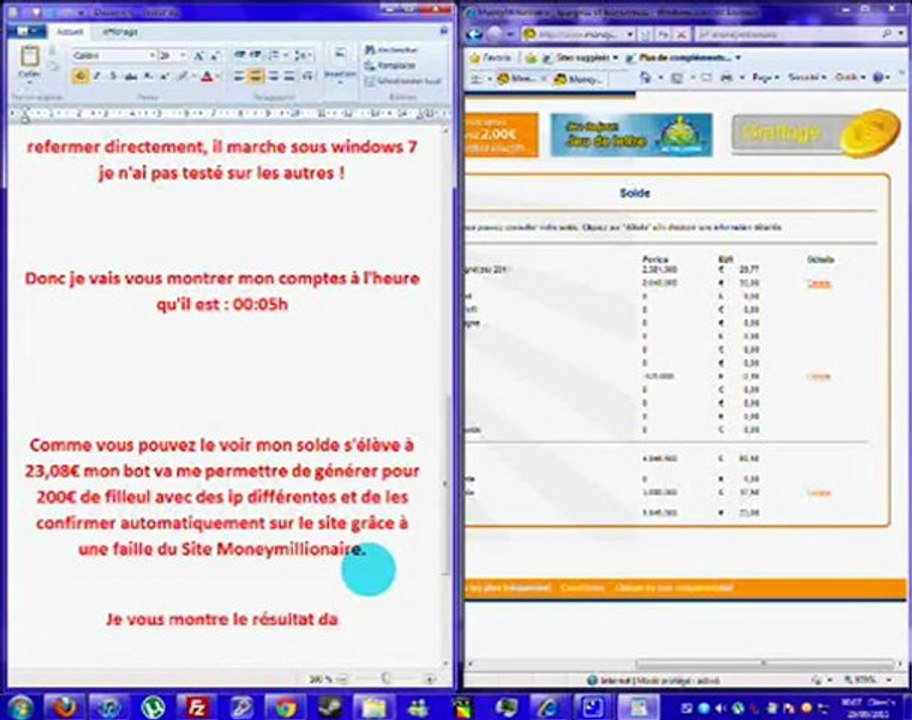Click the IE print icon
Screen dimensions: 912x720
pos(727,77)
